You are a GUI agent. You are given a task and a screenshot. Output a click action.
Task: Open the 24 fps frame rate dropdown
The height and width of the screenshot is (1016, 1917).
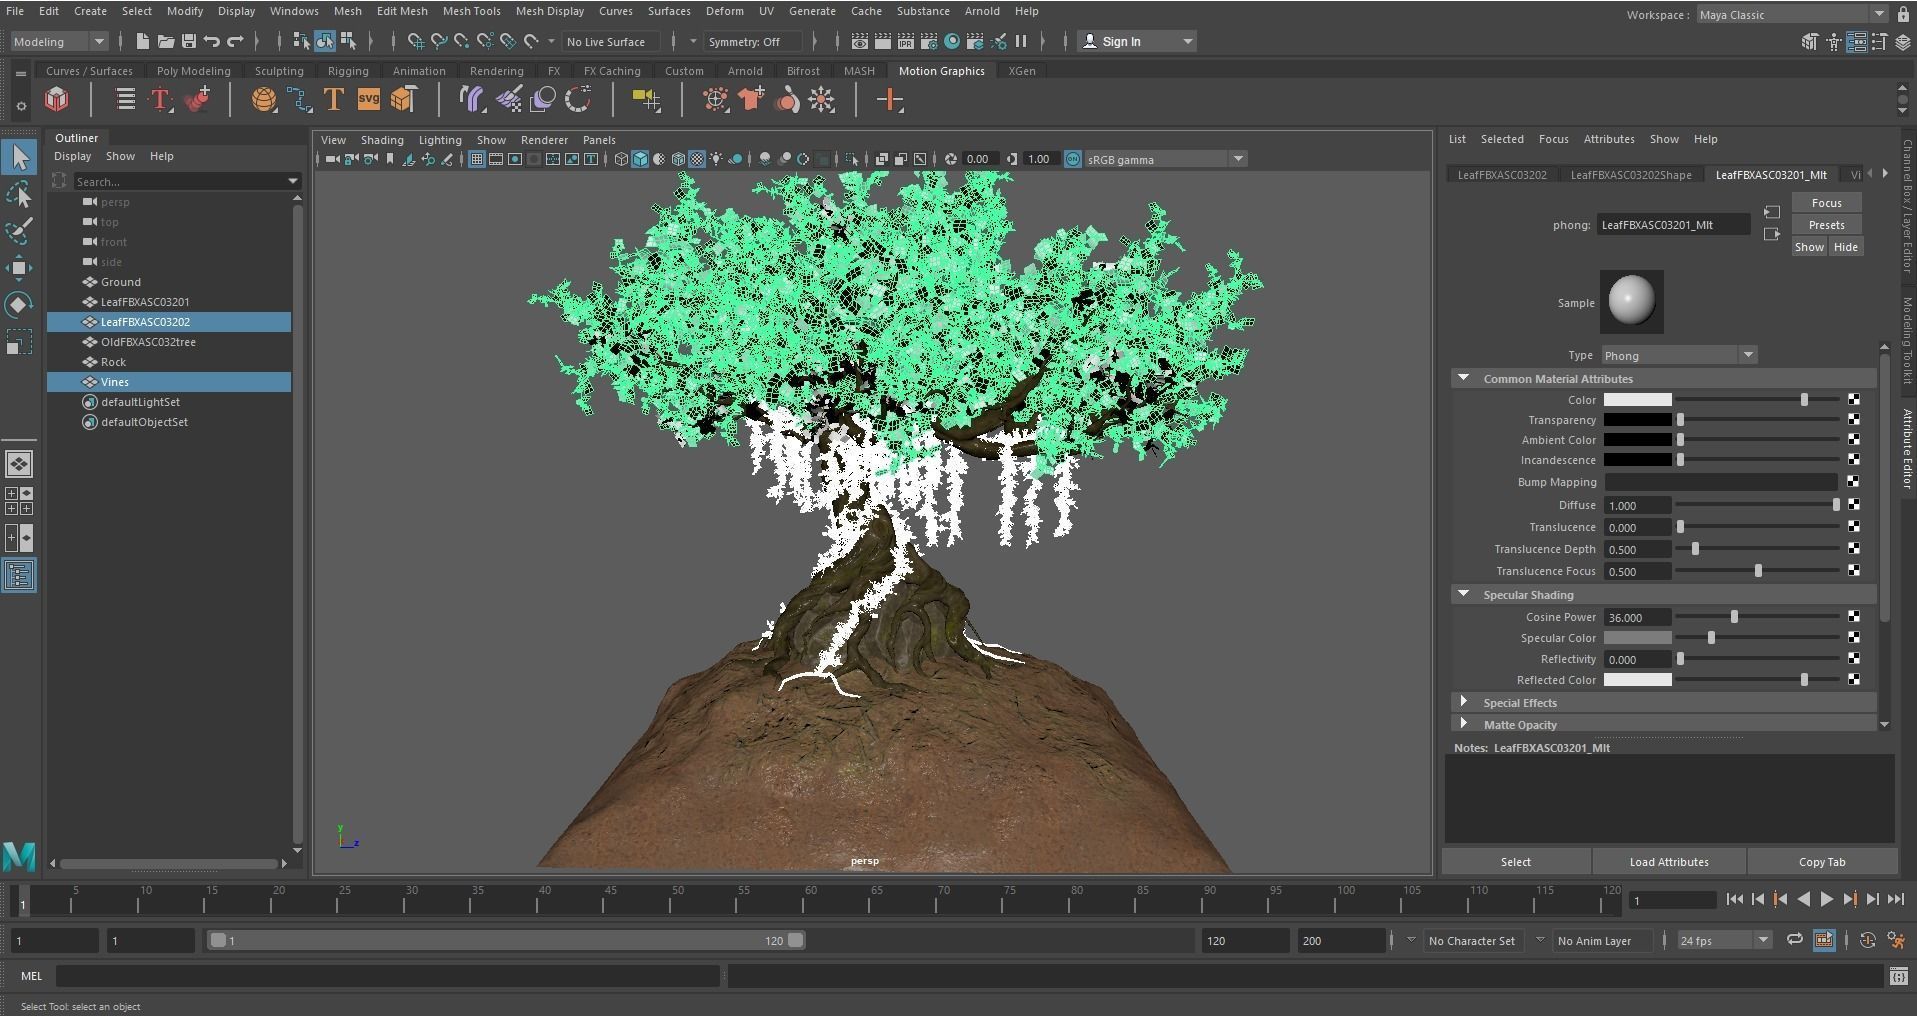coord(1725,941)
